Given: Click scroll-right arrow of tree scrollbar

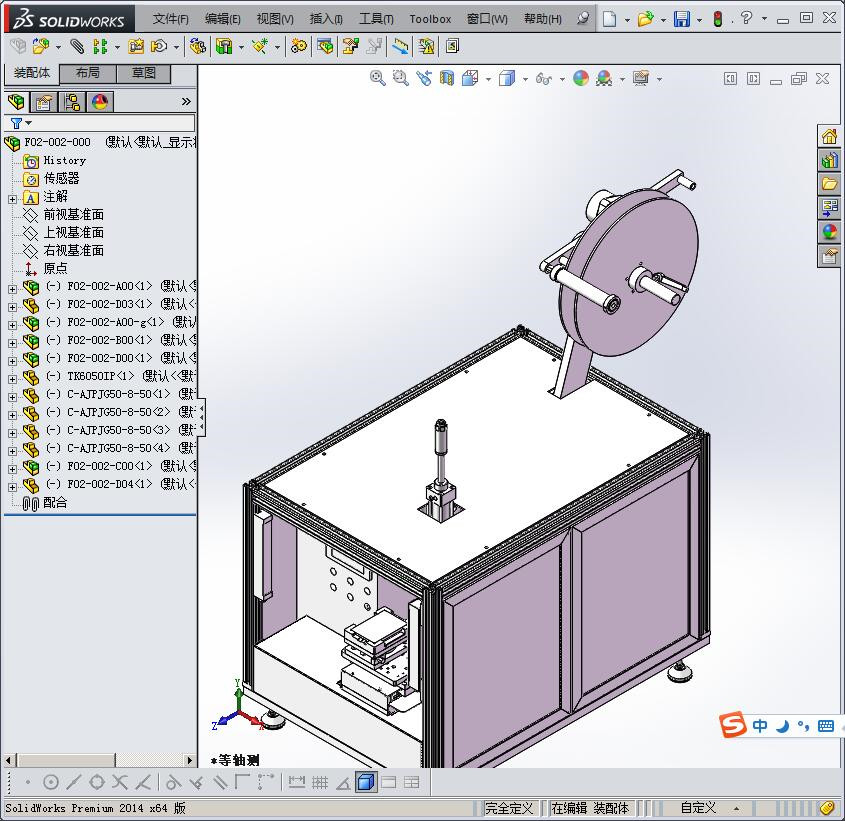Looking at the screenshot, I should point(189,761).
